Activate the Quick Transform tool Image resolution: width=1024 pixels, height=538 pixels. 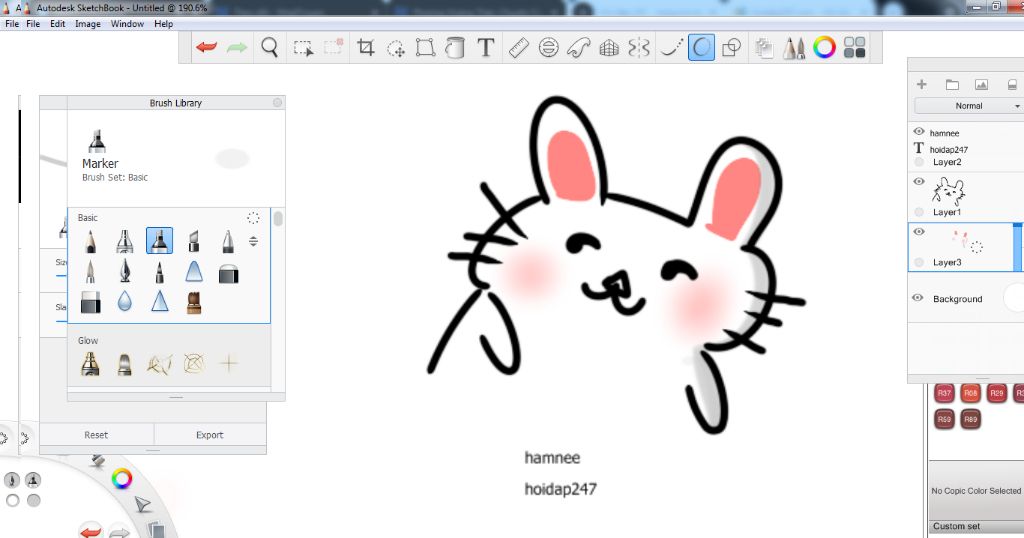pyautogui.click(x=396, y=48)
